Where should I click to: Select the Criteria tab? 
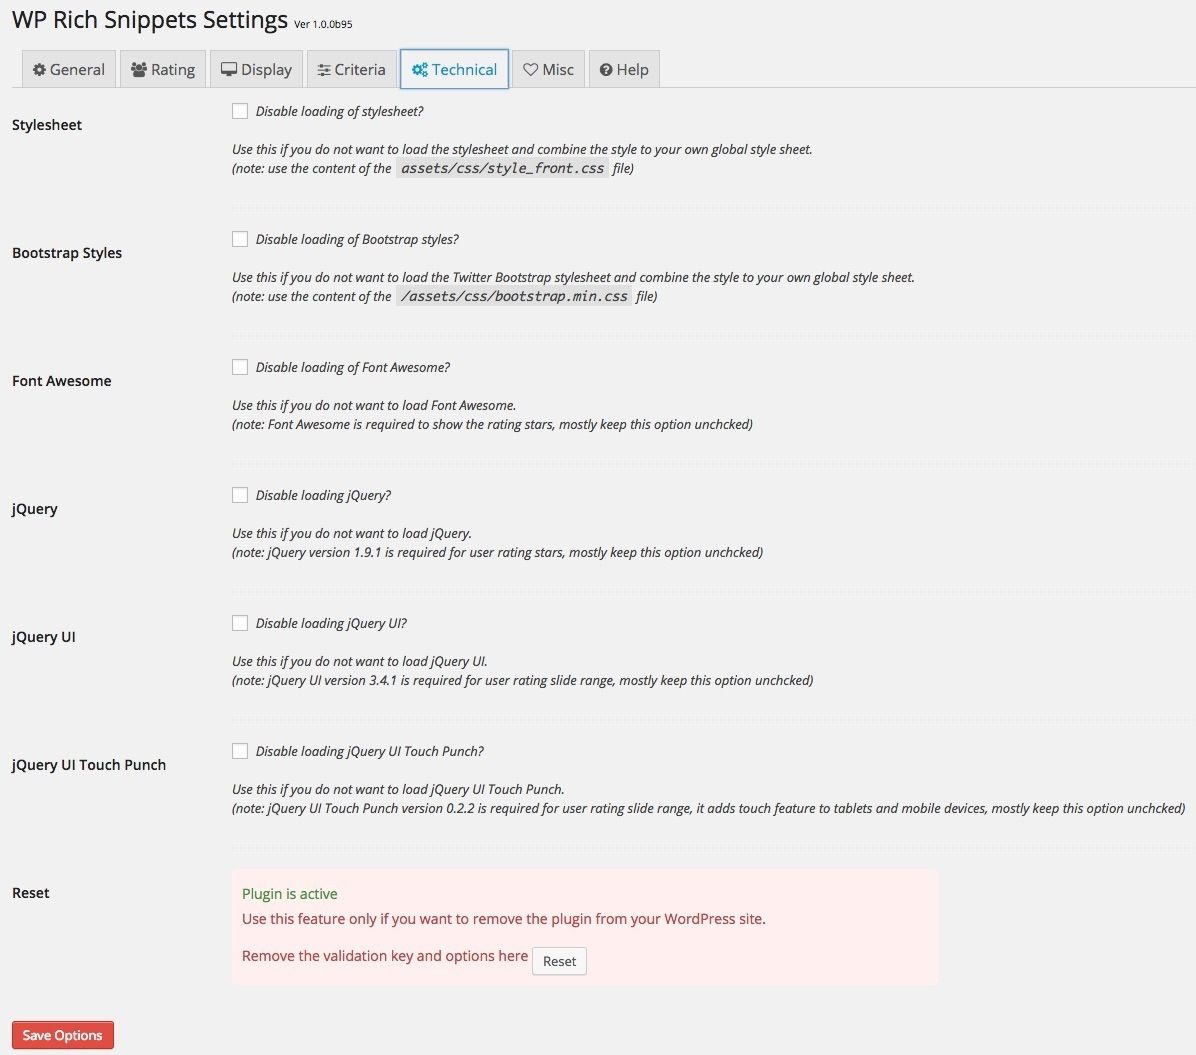click(x=352, y=69)
